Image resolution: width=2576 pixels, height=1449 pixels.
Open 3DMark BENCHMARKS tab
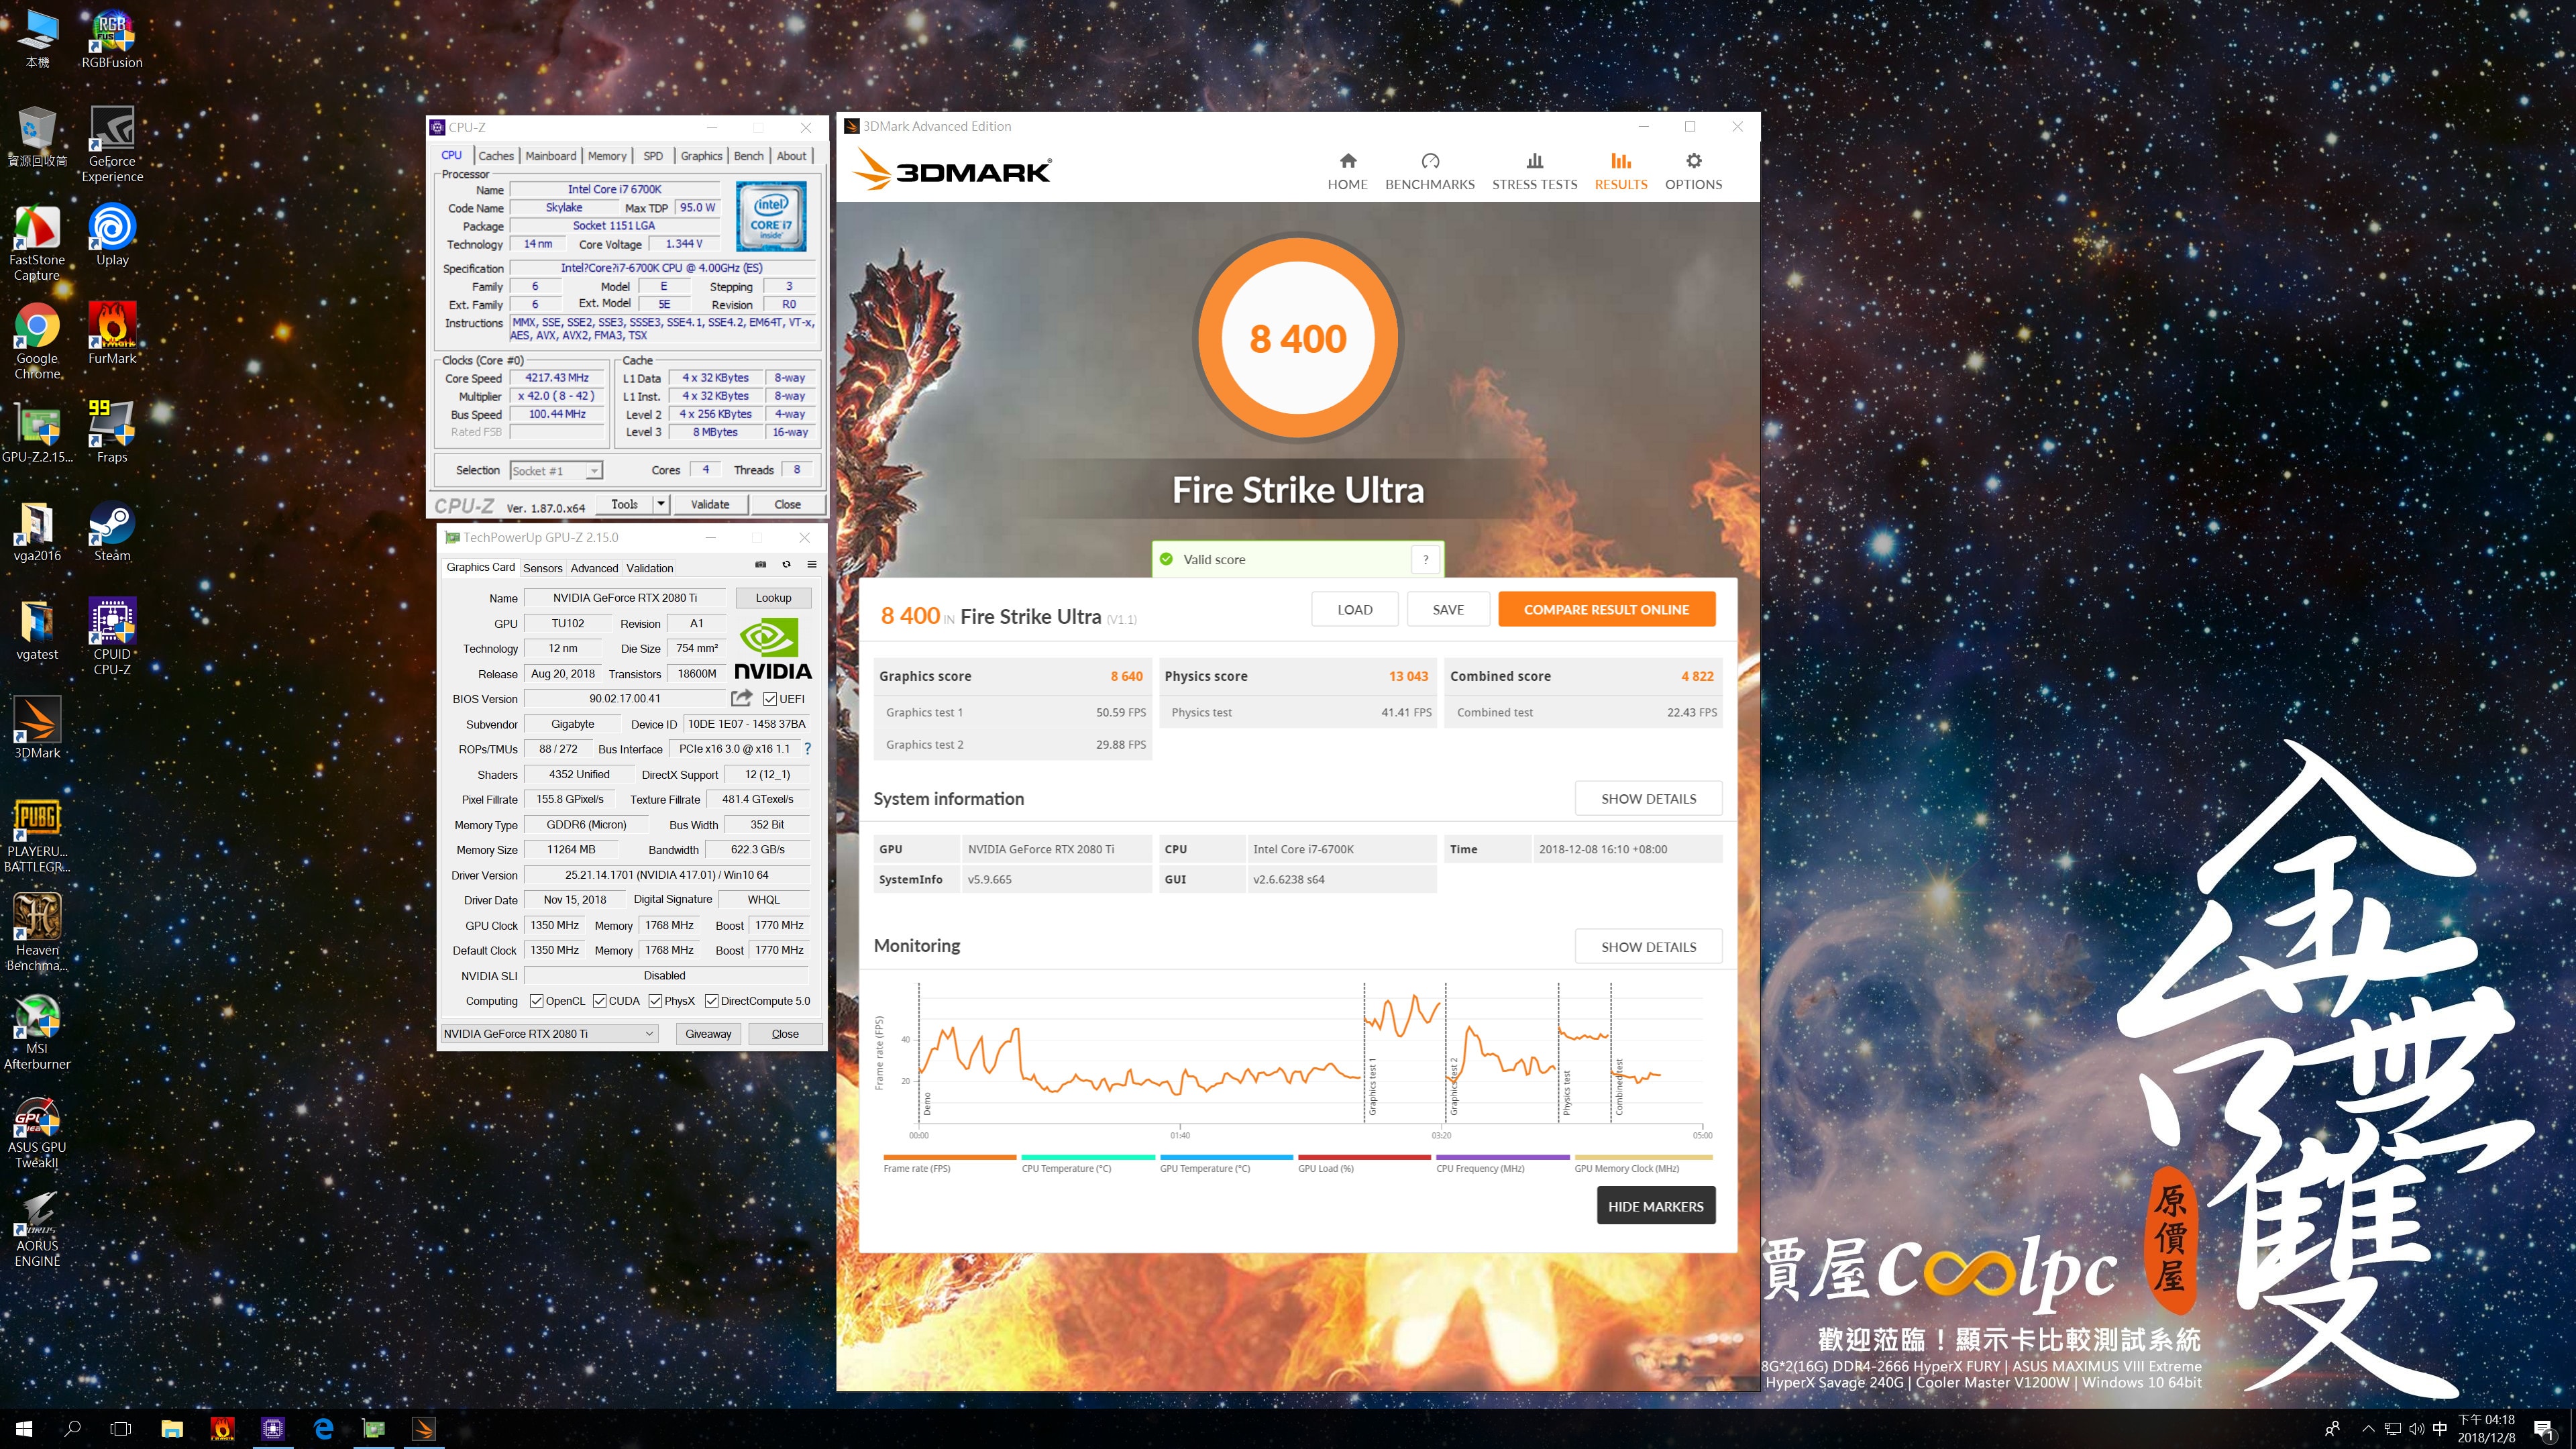click(x=1429, y=171)
